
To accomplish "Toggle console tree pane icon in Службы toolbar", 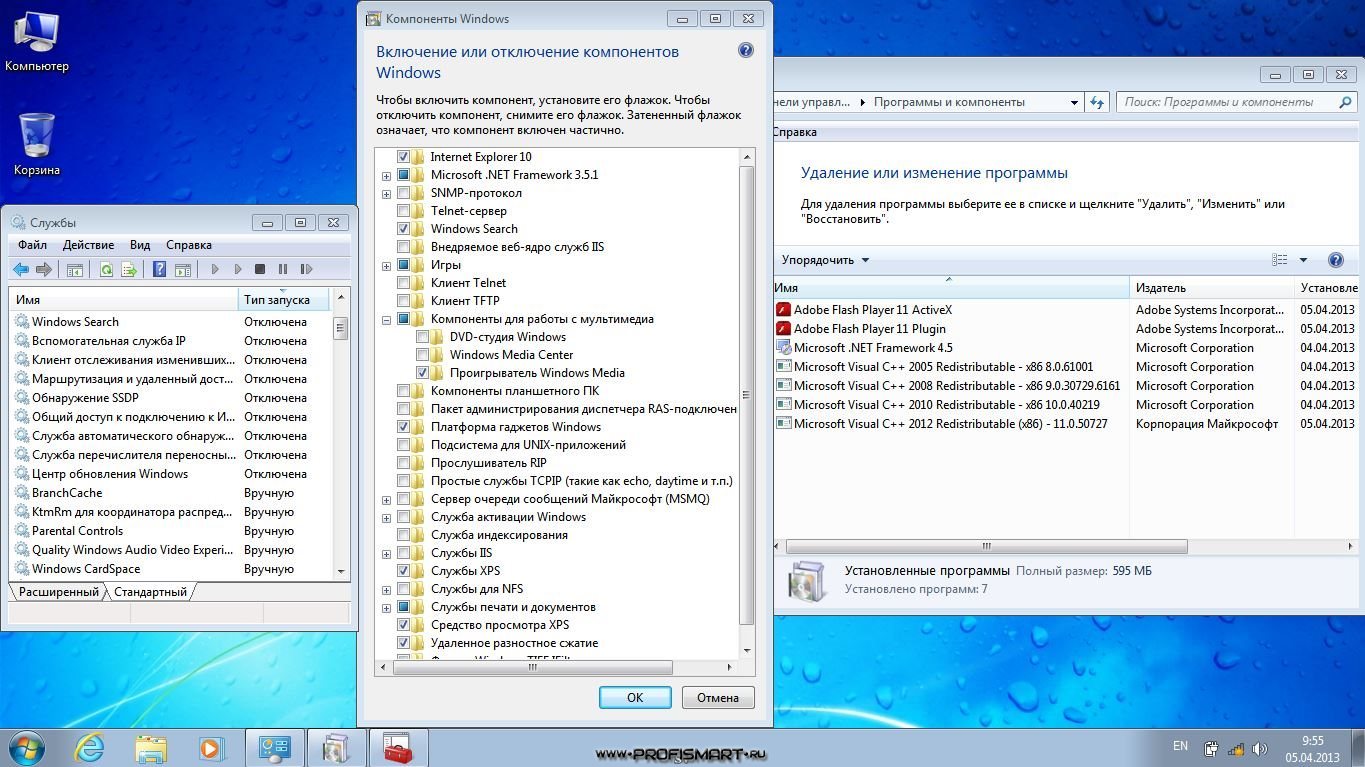I will 75,269.
